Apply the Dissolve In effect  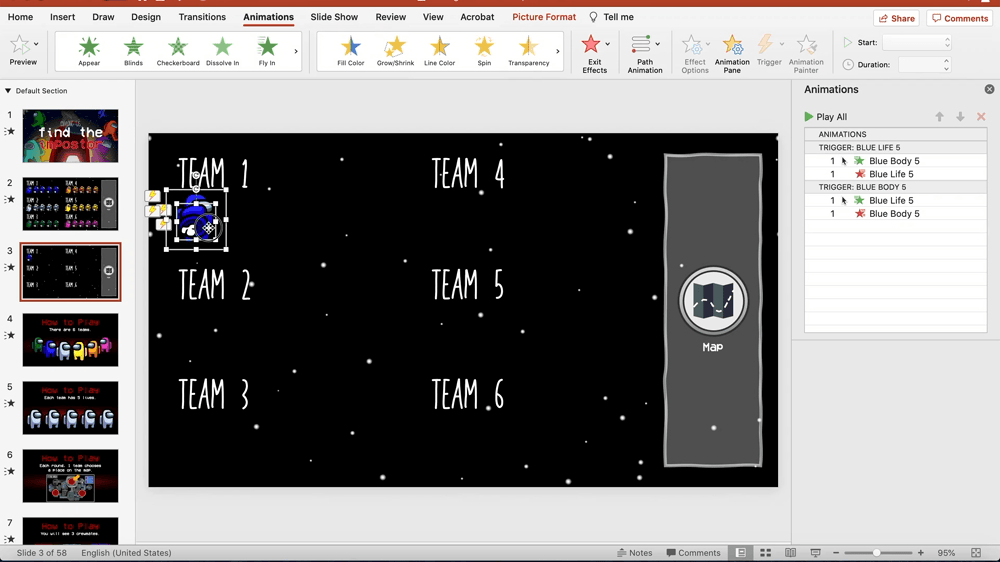pos(223,51)
